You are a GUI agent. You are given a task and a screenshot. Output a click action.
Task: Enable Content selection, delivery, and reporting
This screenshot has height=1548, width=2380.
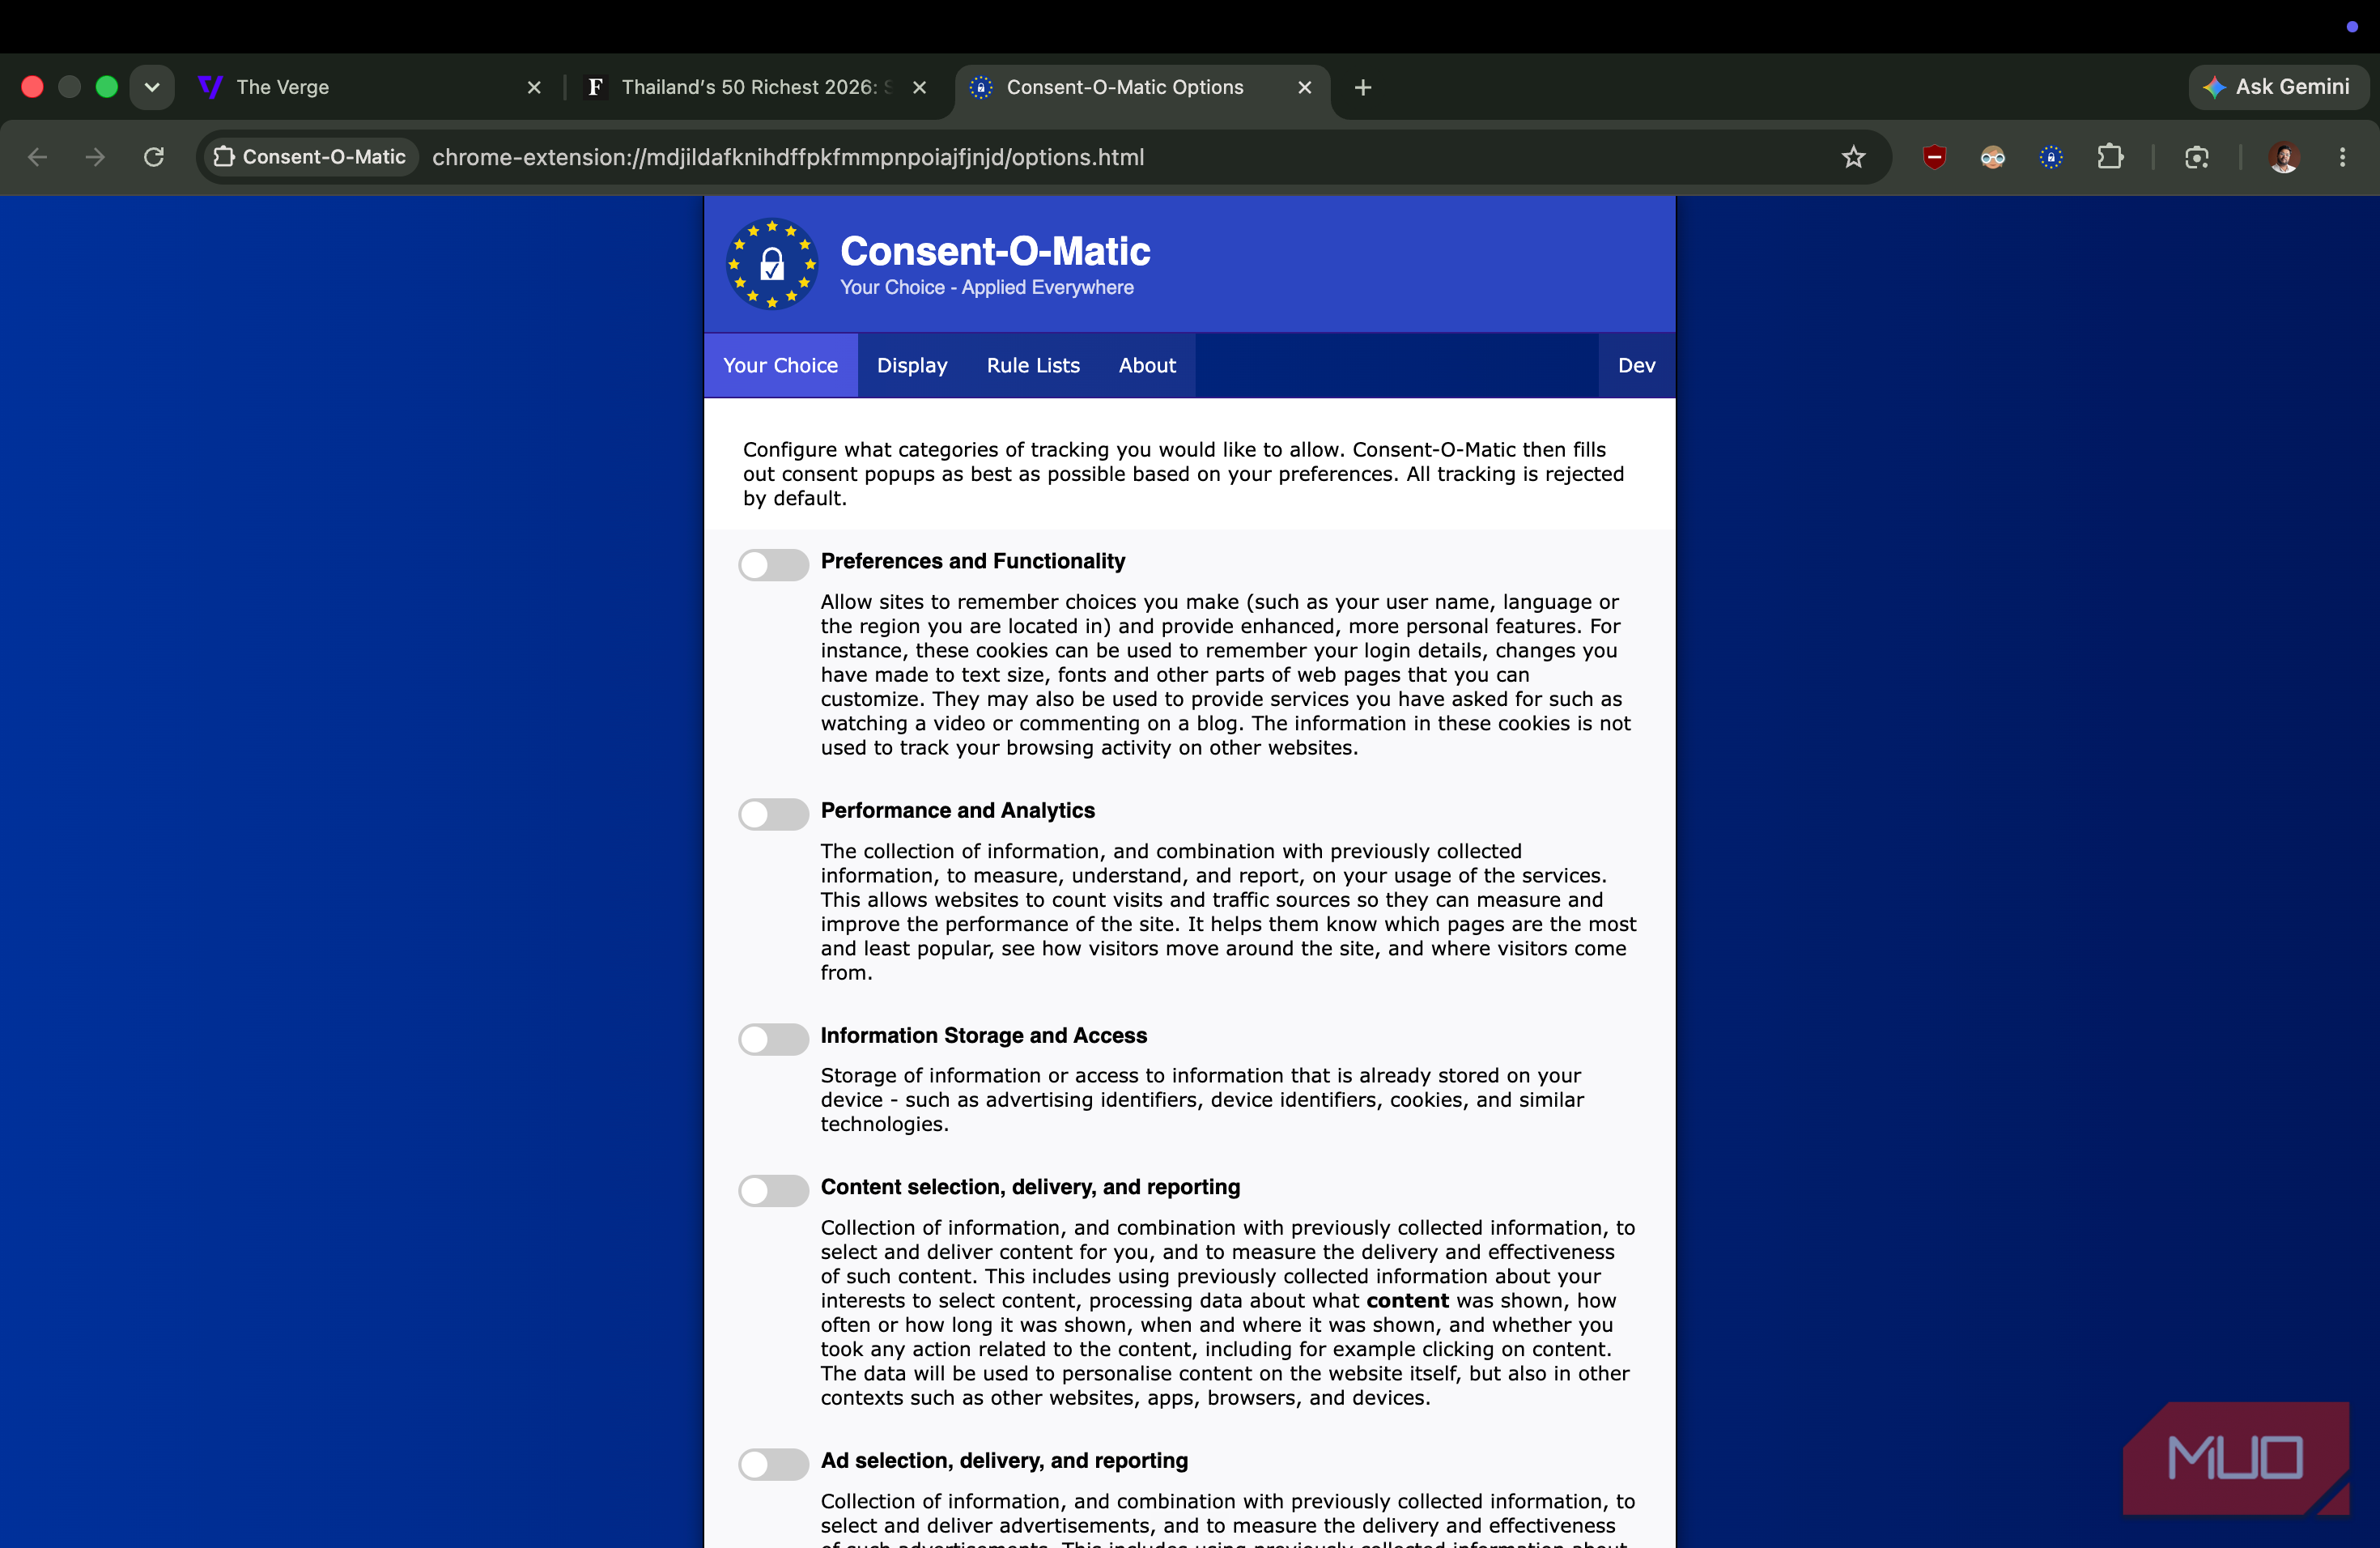(x=773, y=1190)
